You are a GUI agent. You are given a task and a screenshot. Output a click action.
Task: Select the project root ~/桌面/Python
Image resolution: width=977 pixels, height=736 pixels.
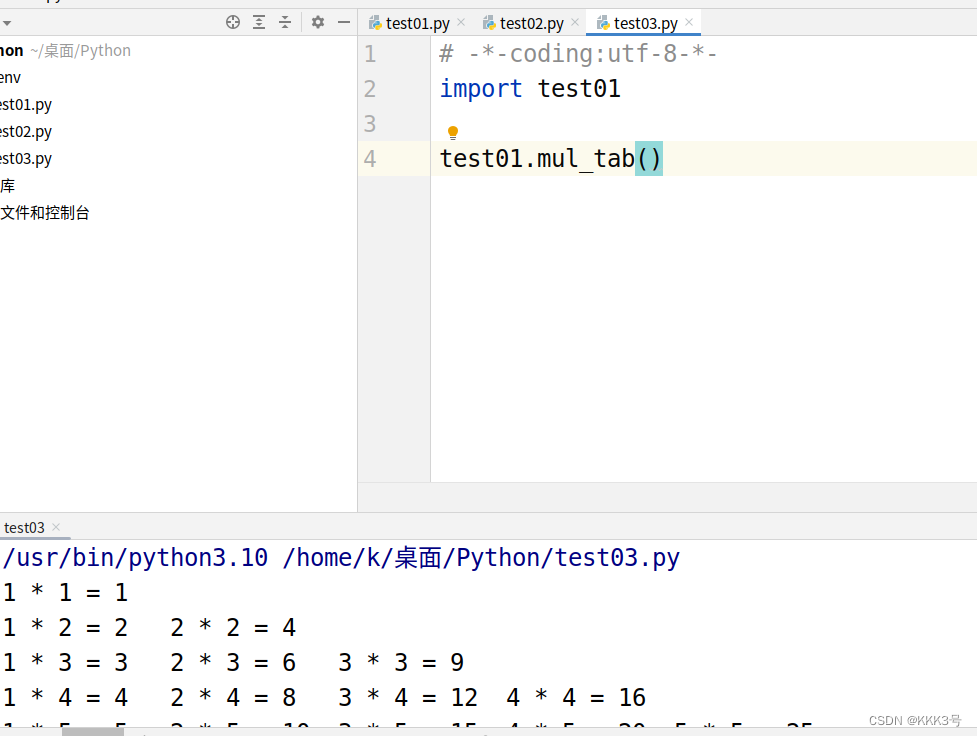pyautogui.click(x=65, y=50)
